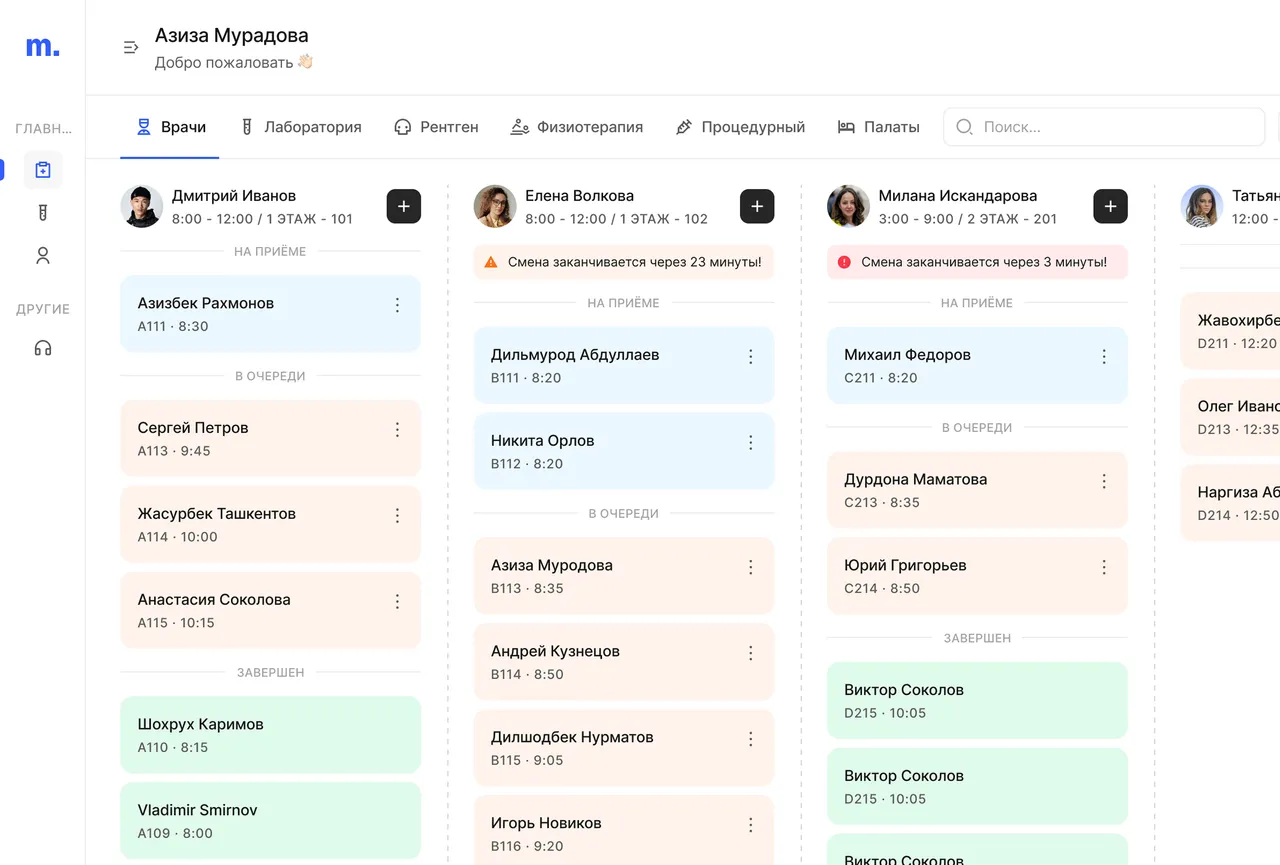Open options menu for Азизбек Рахмонов
The image size is (1280, 865).
[397, 305]
